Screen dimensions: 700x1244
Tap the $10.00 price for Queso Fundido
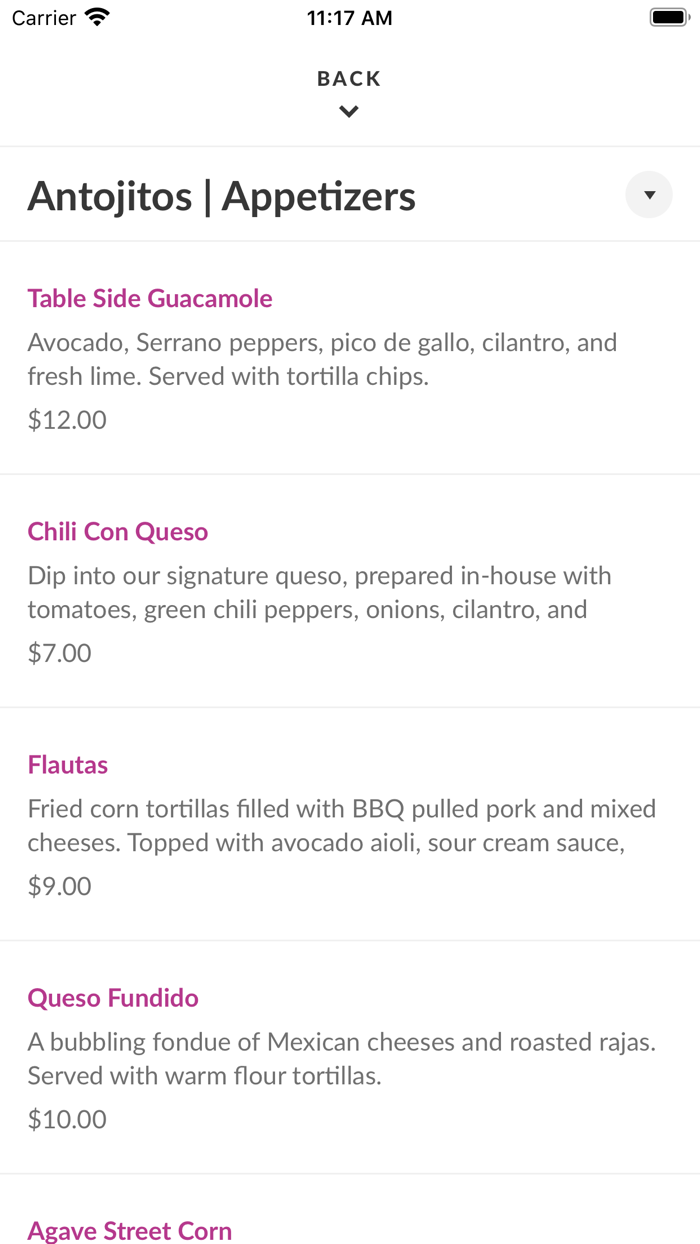click(x=66, y=1118)
